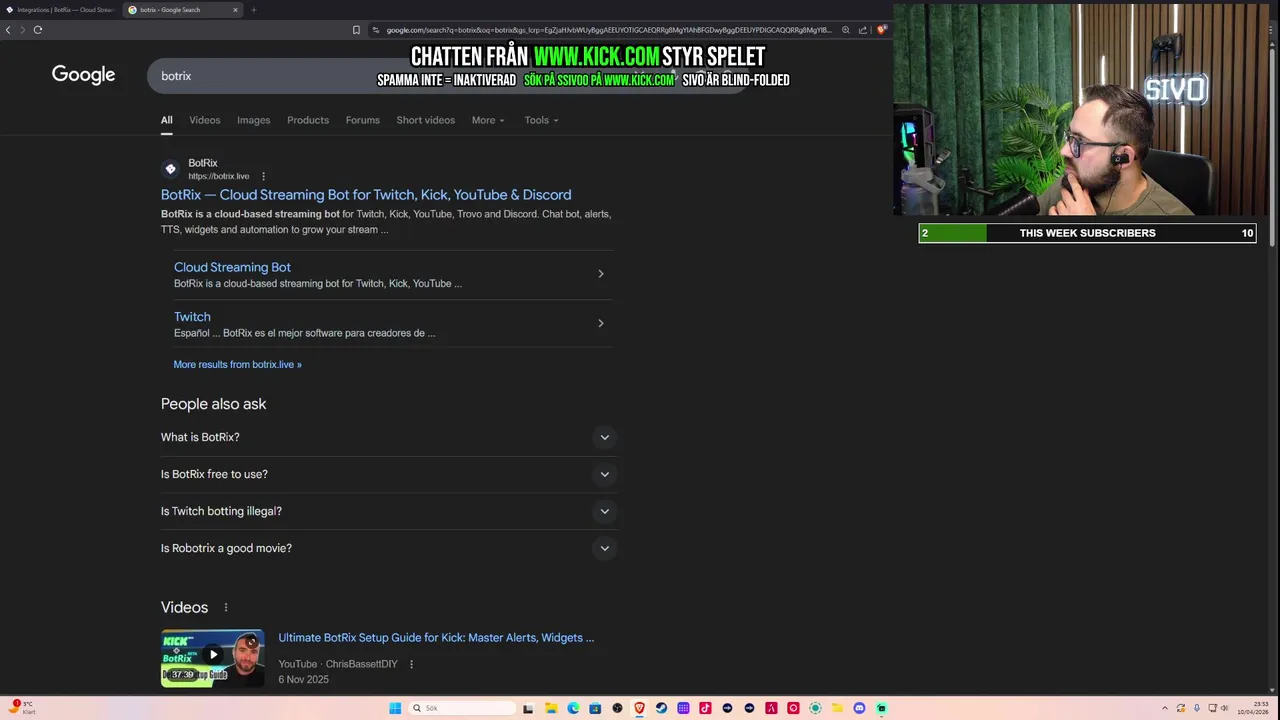The height and width of the screenshot is (720, 1280).
Task: Go back with the browser back arrow
Action: pyautogui.click(x=8, y=29)
